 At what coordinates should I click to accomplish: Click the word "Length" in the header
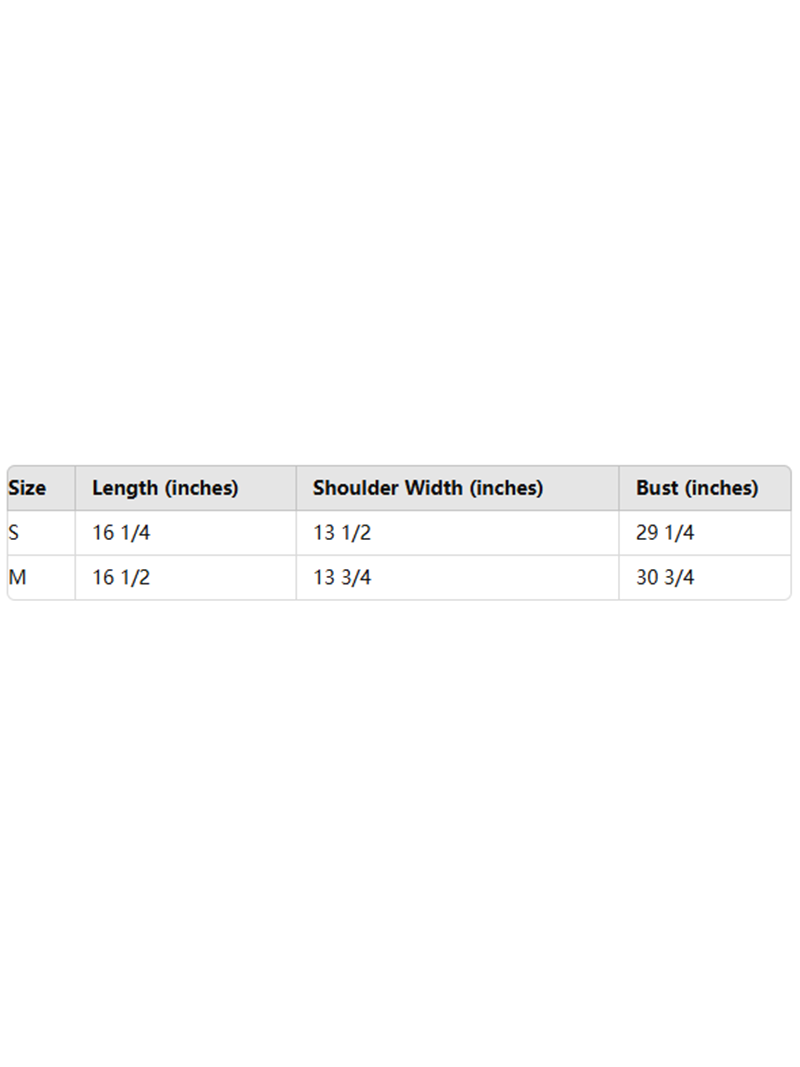pyautogui.click(x=125, y=488)
